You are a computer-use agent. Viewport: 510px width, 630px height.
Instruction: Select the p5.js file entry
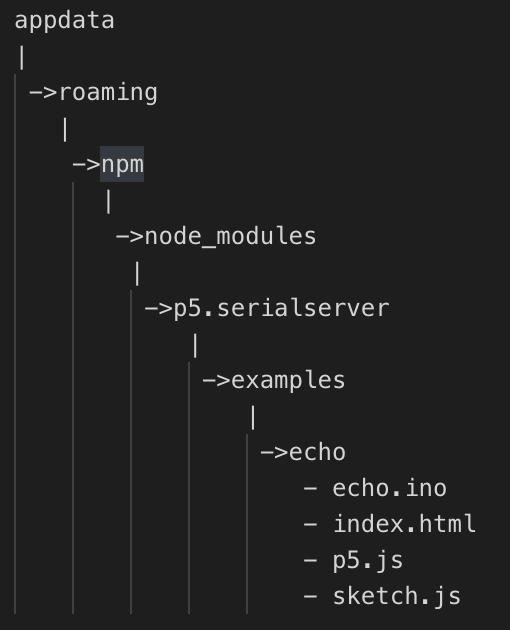tap(368, 560)
